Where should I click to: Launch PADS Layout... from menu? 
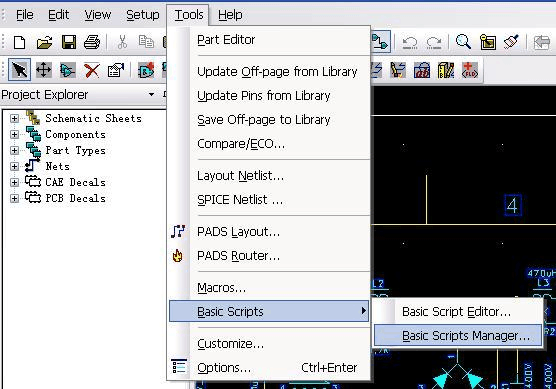269,232
